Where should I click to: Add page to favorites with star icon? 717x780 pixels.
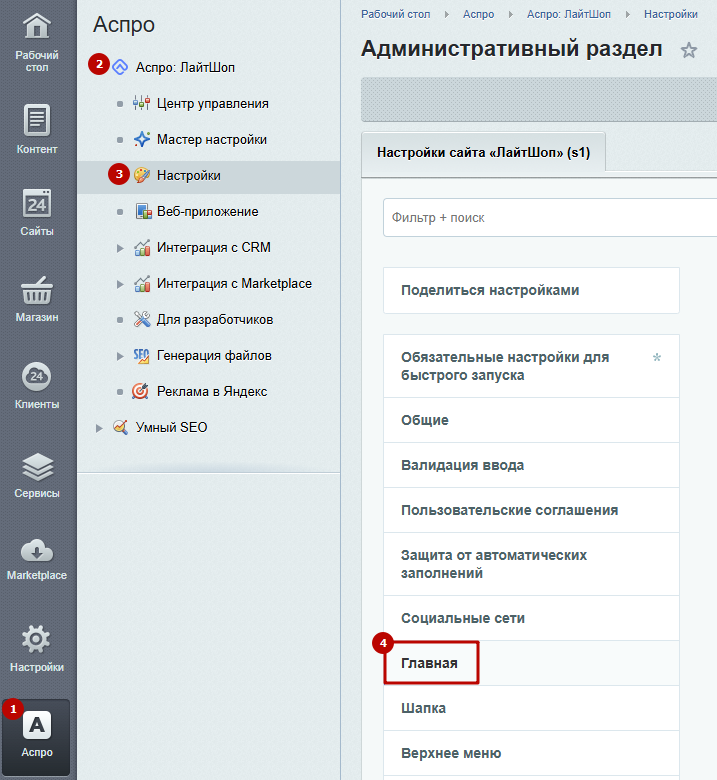(x=688, y=50)
